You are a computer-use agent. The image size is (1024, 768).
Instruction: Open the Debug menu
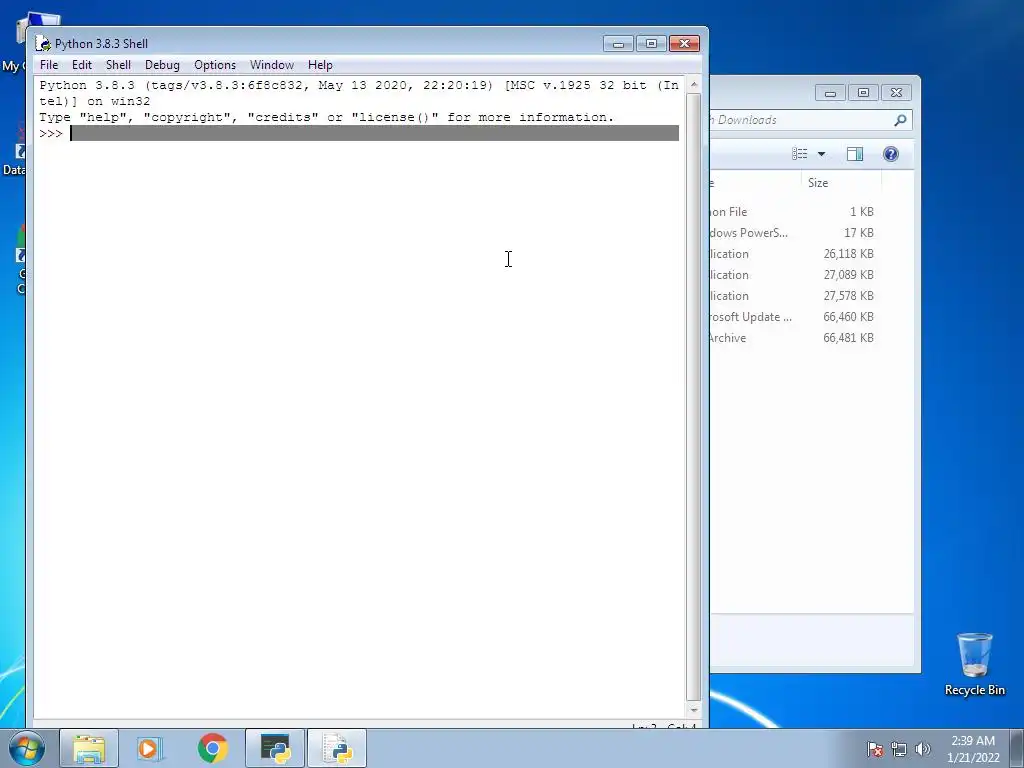[x=162, y=65]
